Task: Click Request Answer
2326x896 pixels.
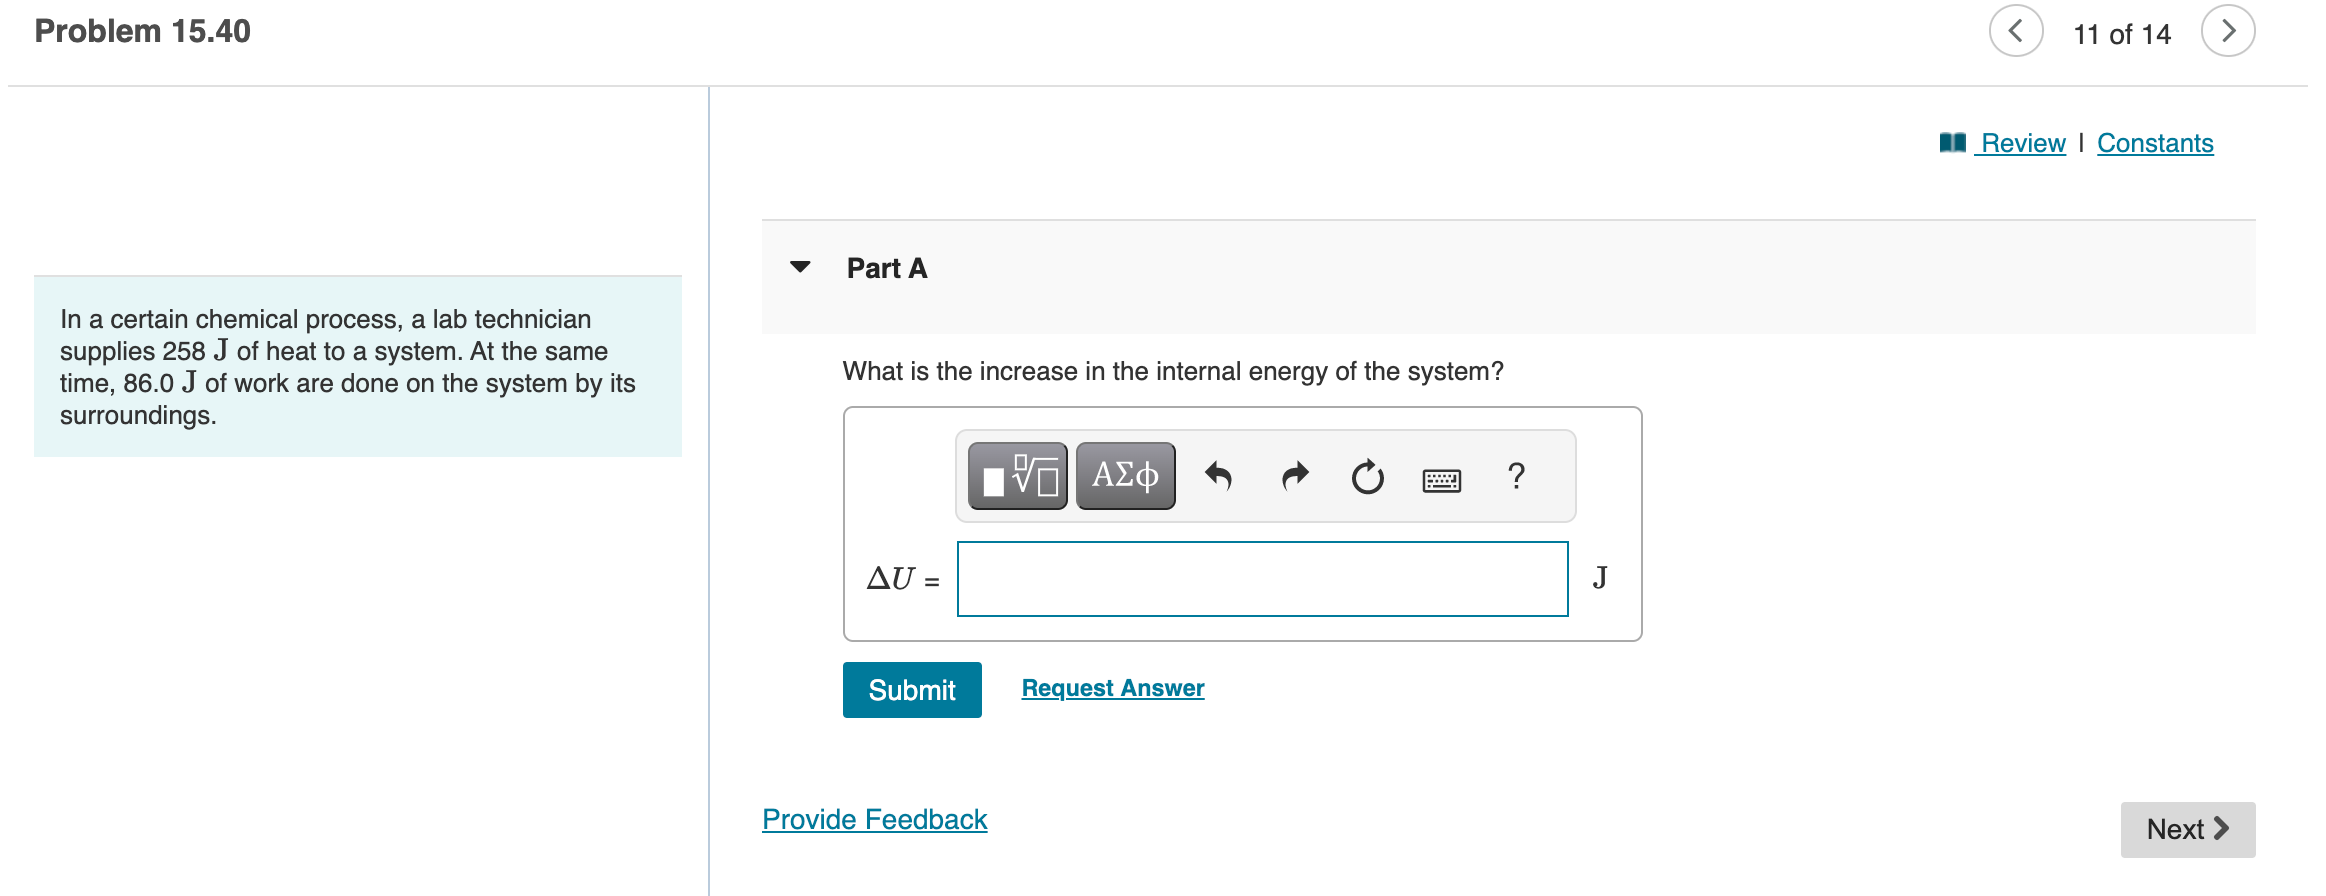Action: 1112,687
